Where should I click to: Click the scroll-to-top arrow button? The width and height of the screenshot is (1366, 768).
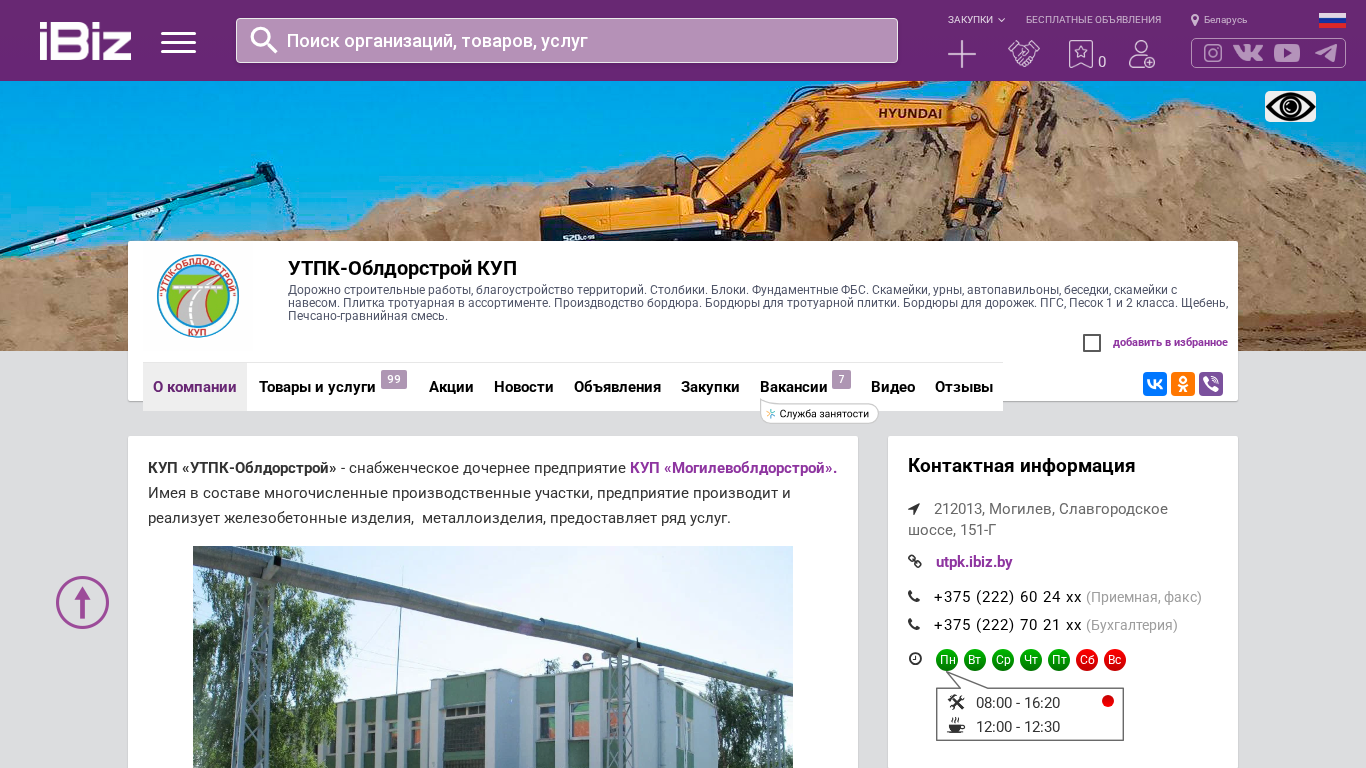(x=82, y=602)
